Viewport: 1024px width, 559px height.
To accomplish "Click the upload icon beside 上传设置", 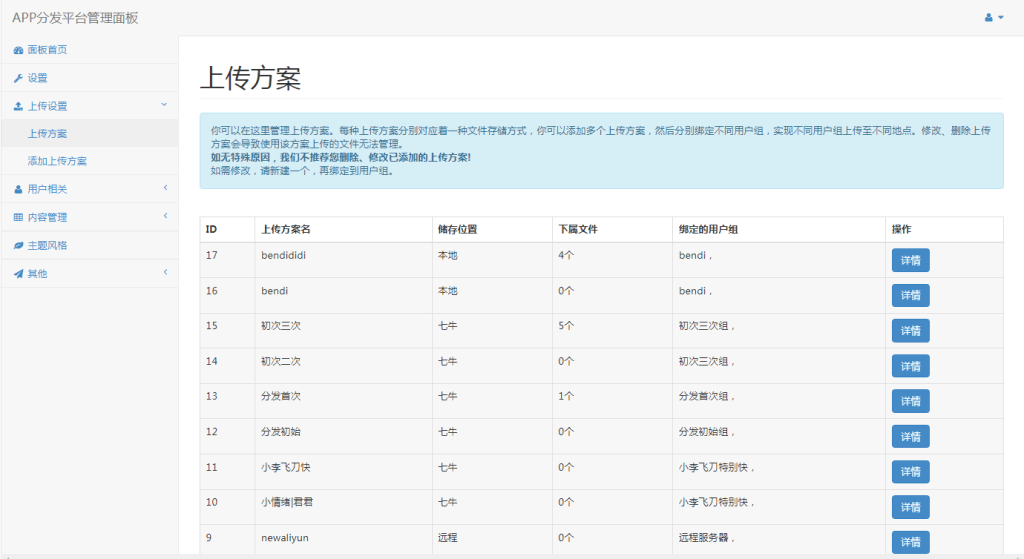I will point(18,106).
